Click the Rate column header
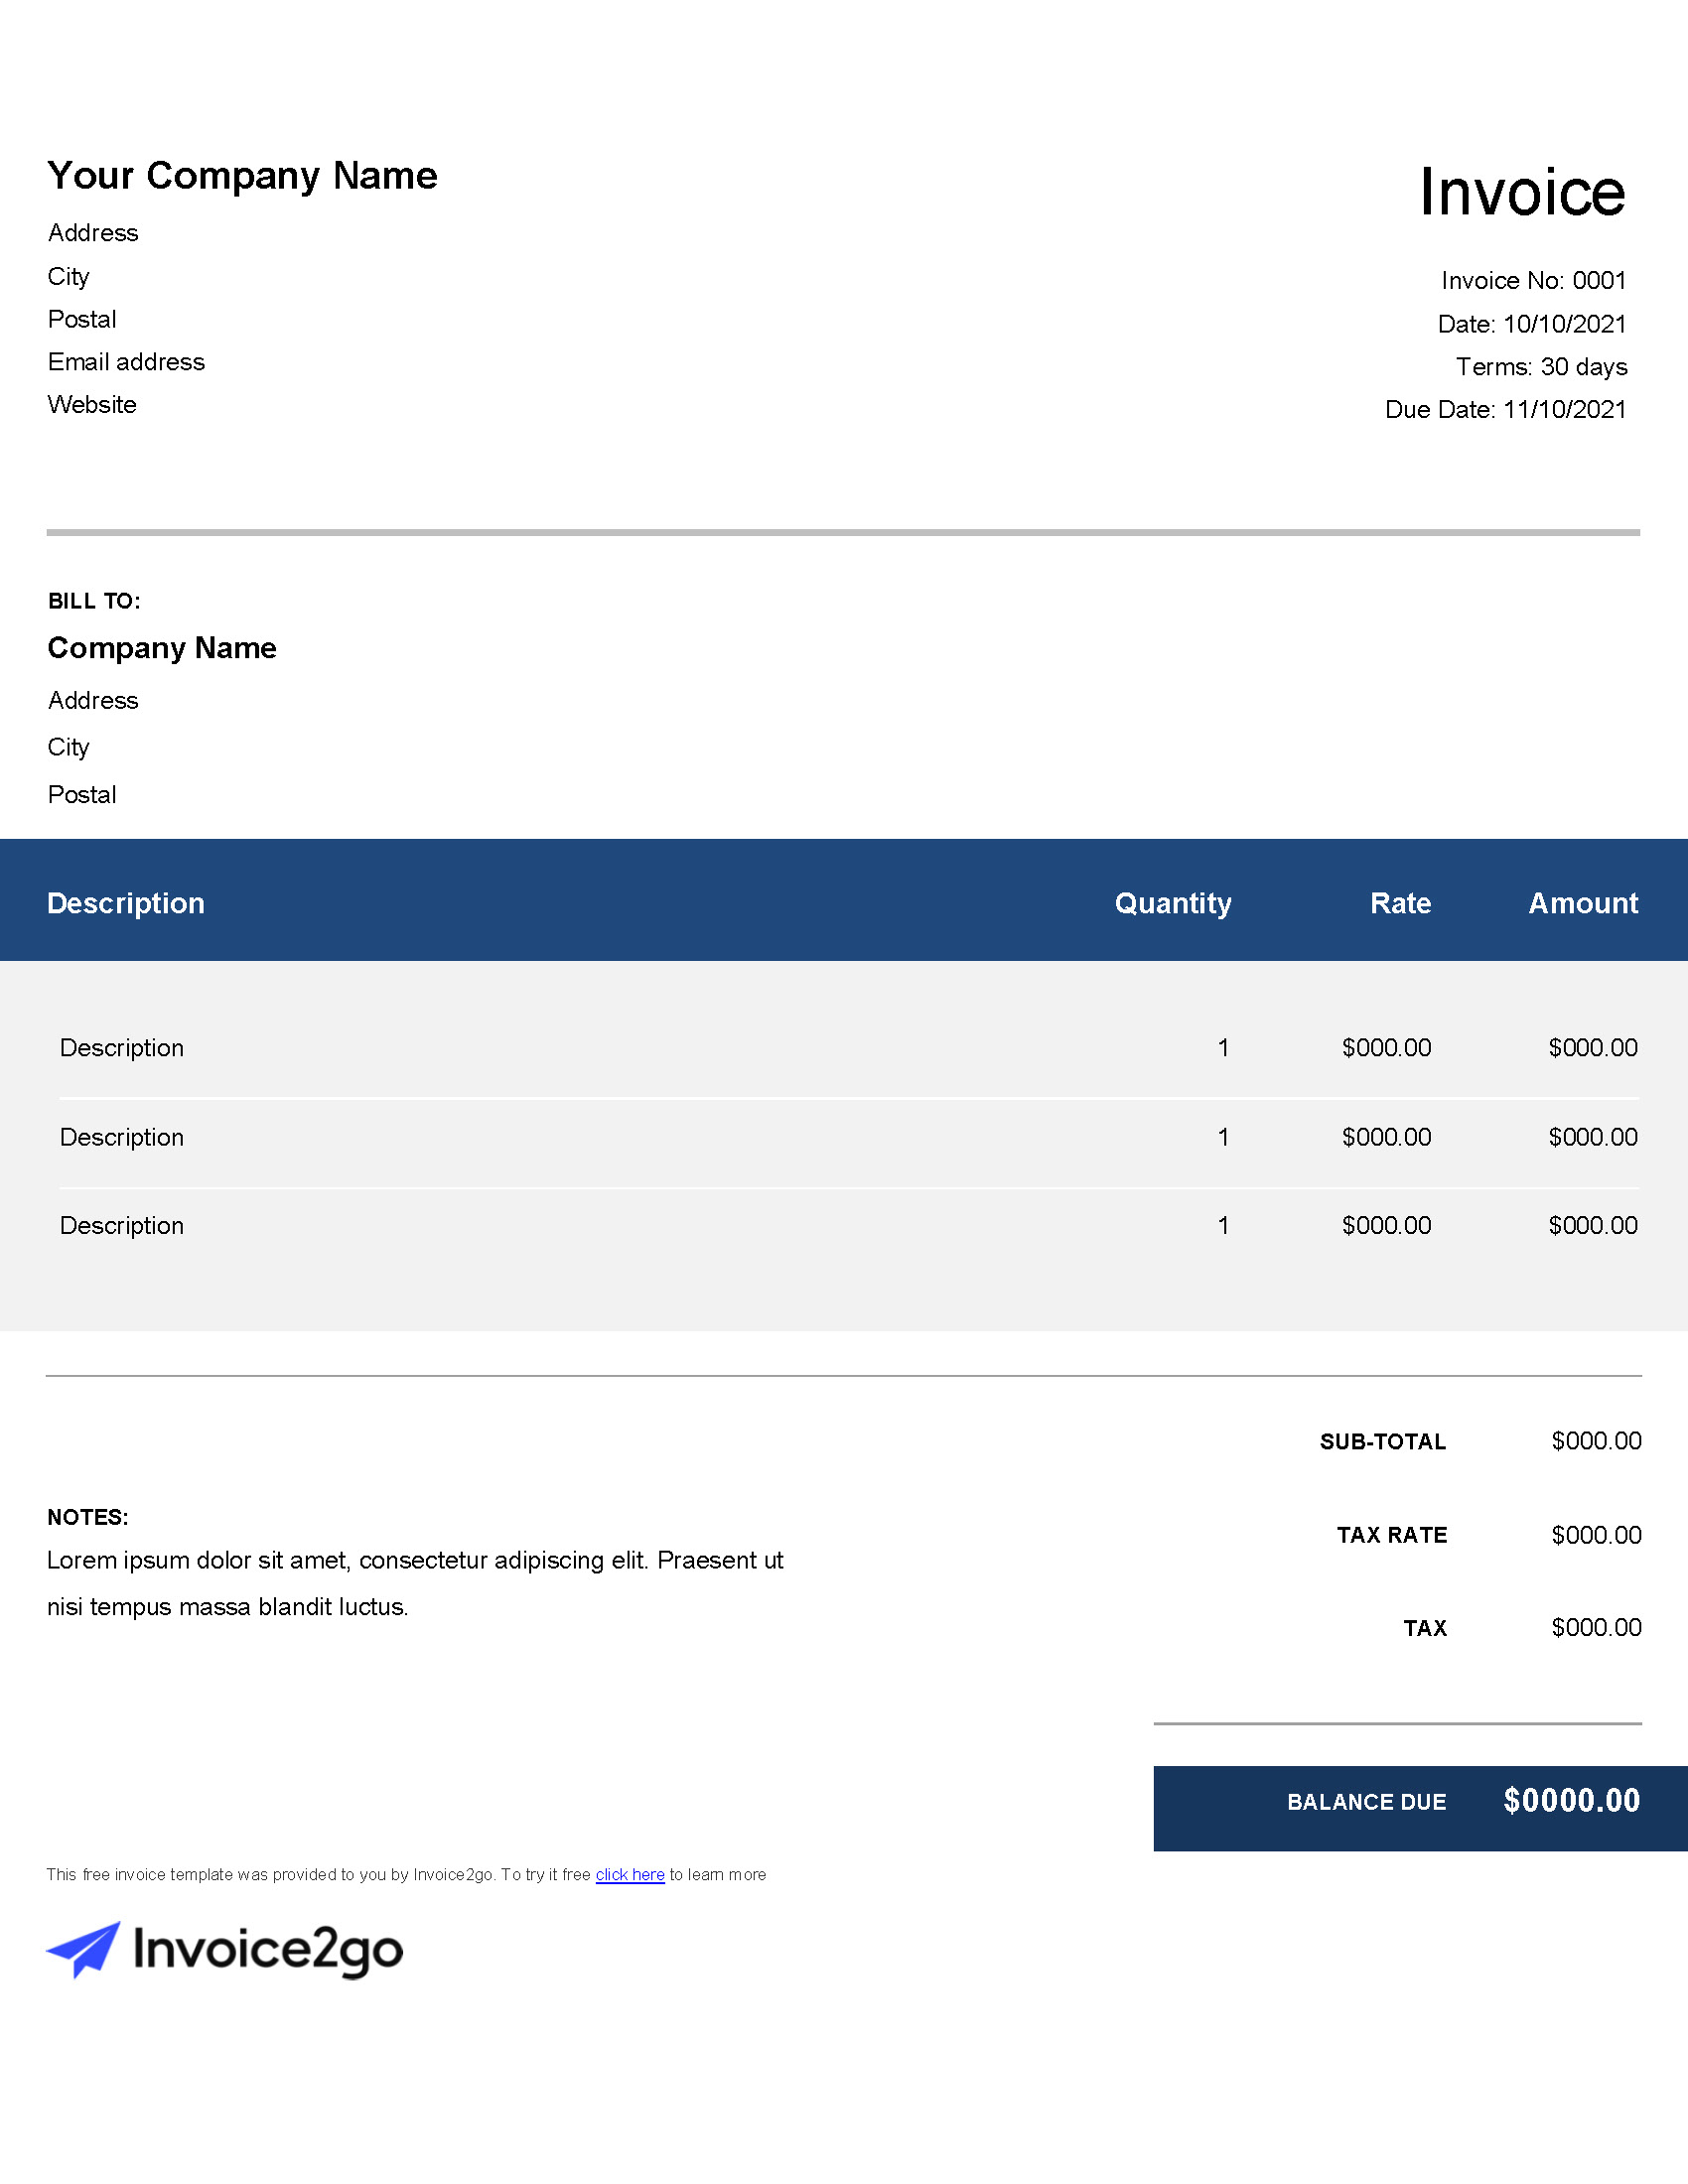 (x=1400, y=903)
